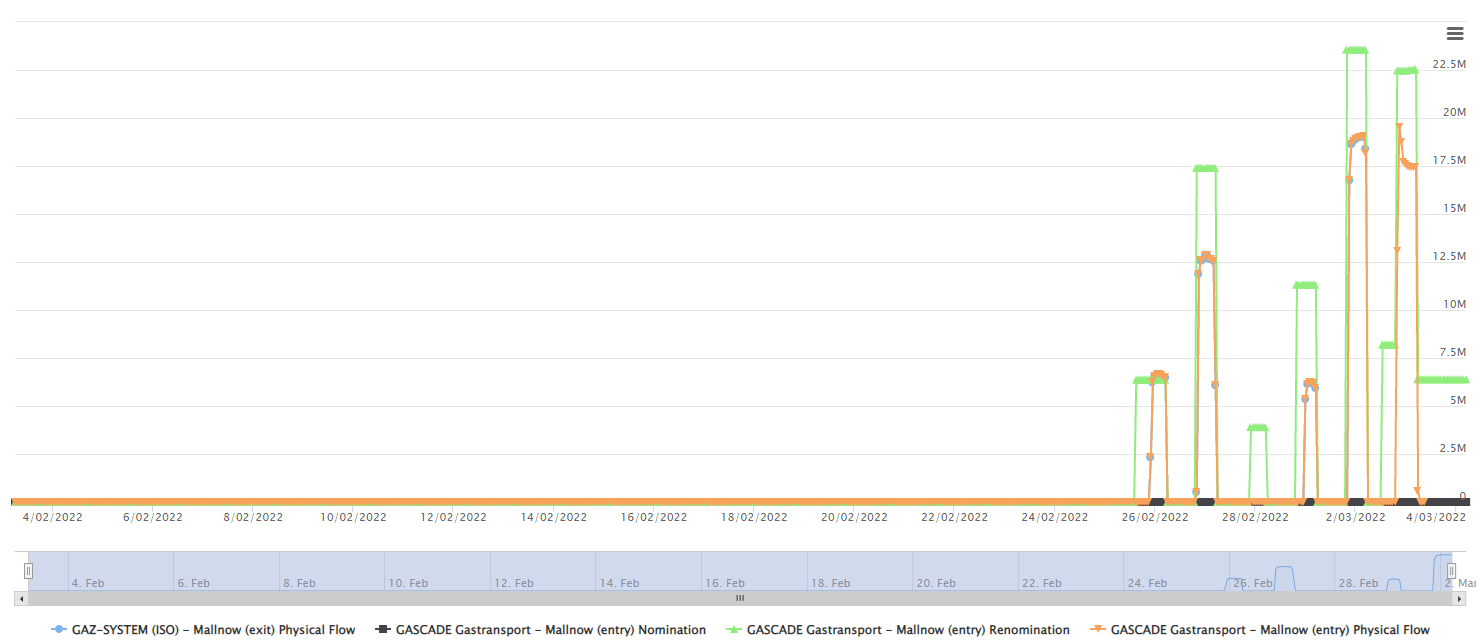The image size is (1479, 643).
Task: Click the 7.5M y-axis label
Action: tap(1452, 352)
